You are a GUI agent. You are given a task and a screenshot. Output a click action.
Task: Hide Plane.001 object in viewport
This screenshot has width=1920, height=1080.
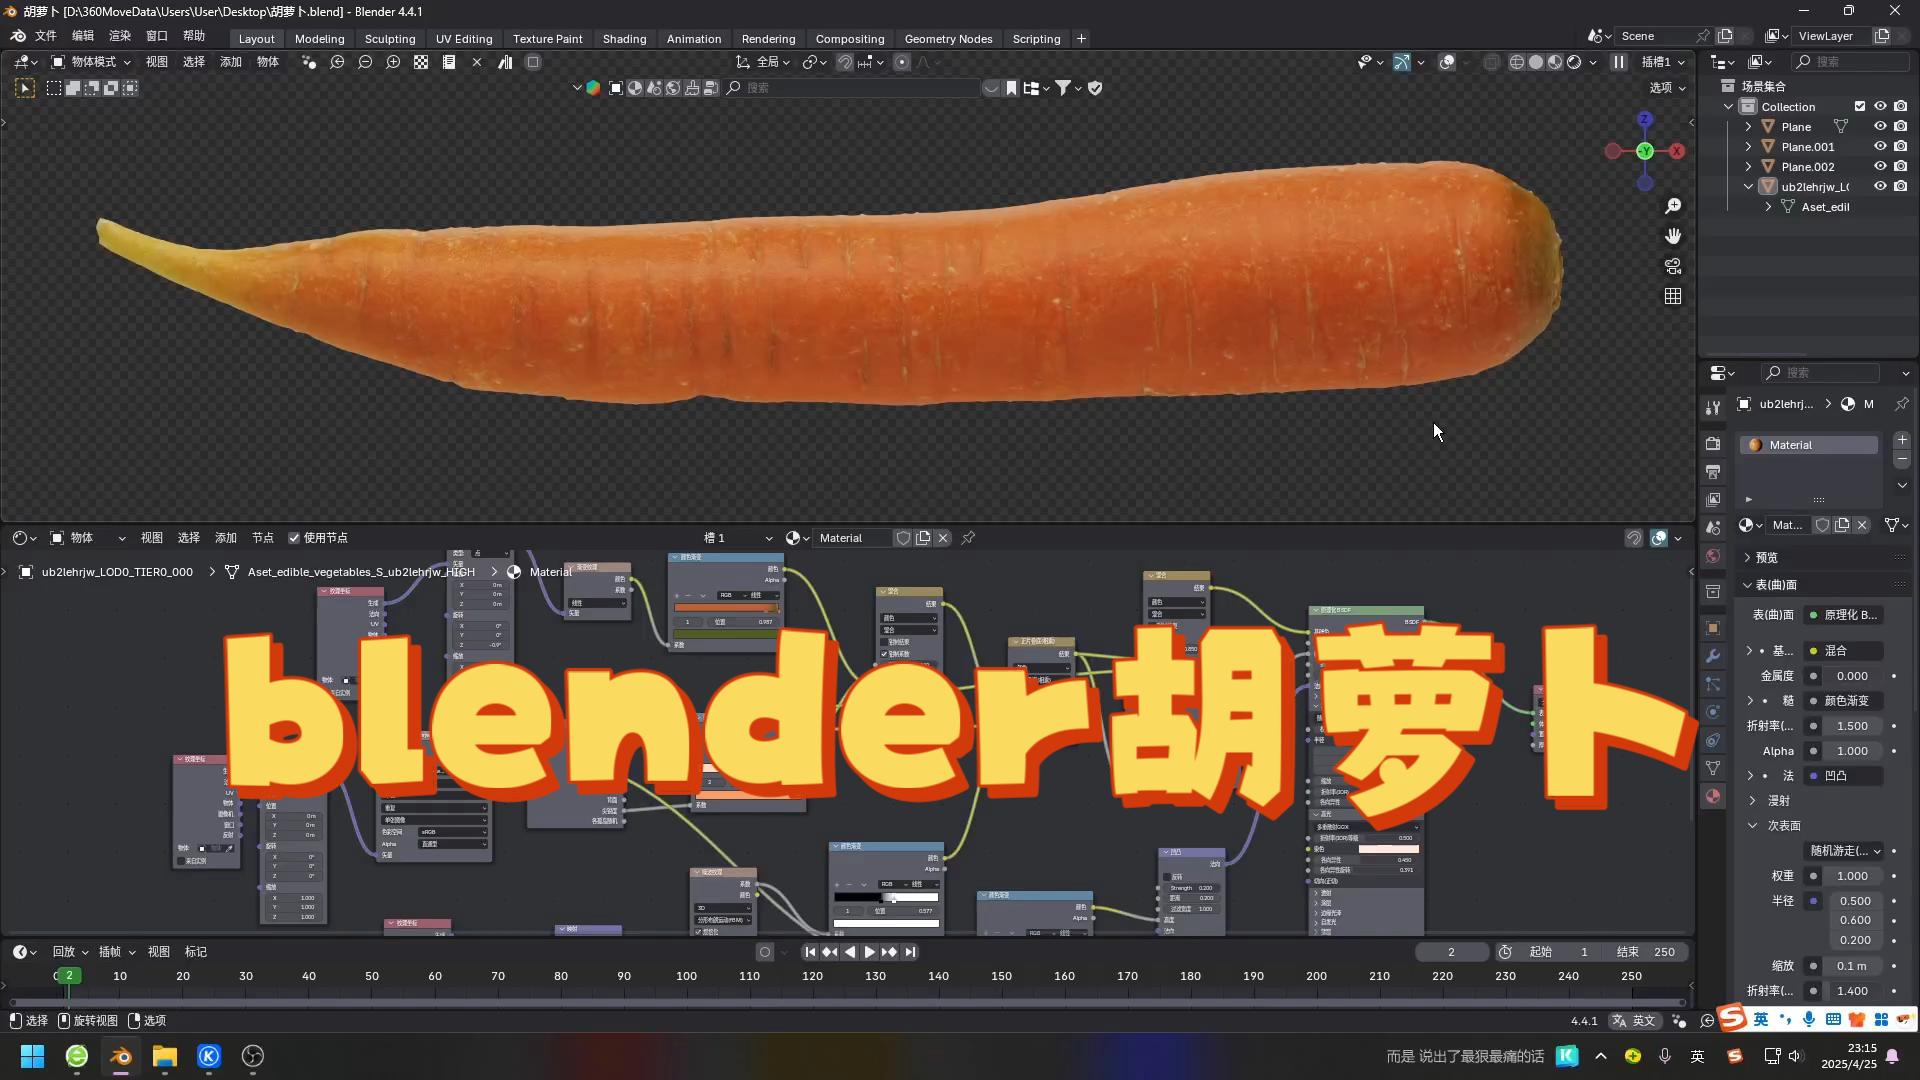[x=1880, y=147]
